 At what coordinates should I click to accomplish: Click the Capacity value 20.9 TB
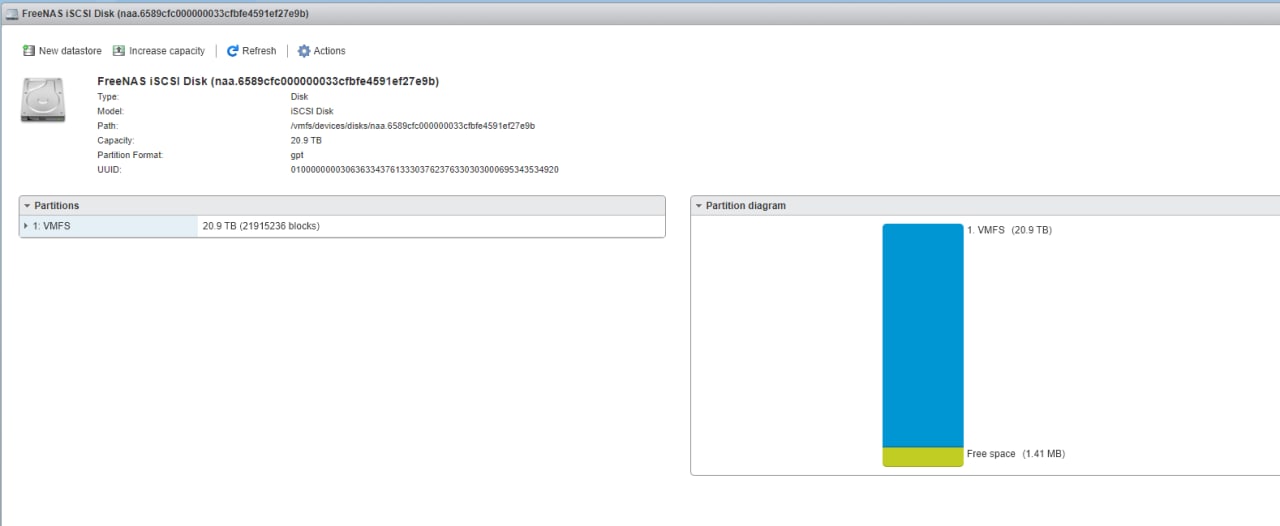(x=306, y=141)
